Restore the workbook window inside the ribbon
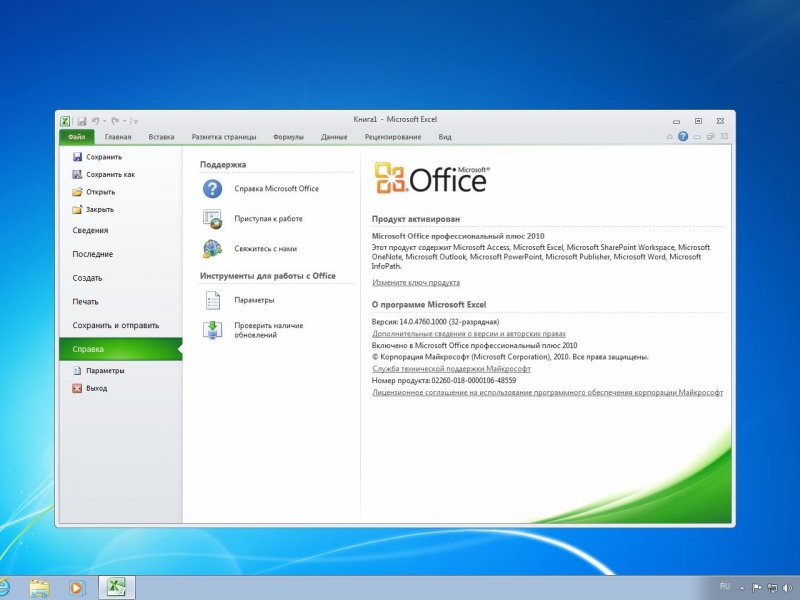The image size is (800, 600). tap(711, 136)
